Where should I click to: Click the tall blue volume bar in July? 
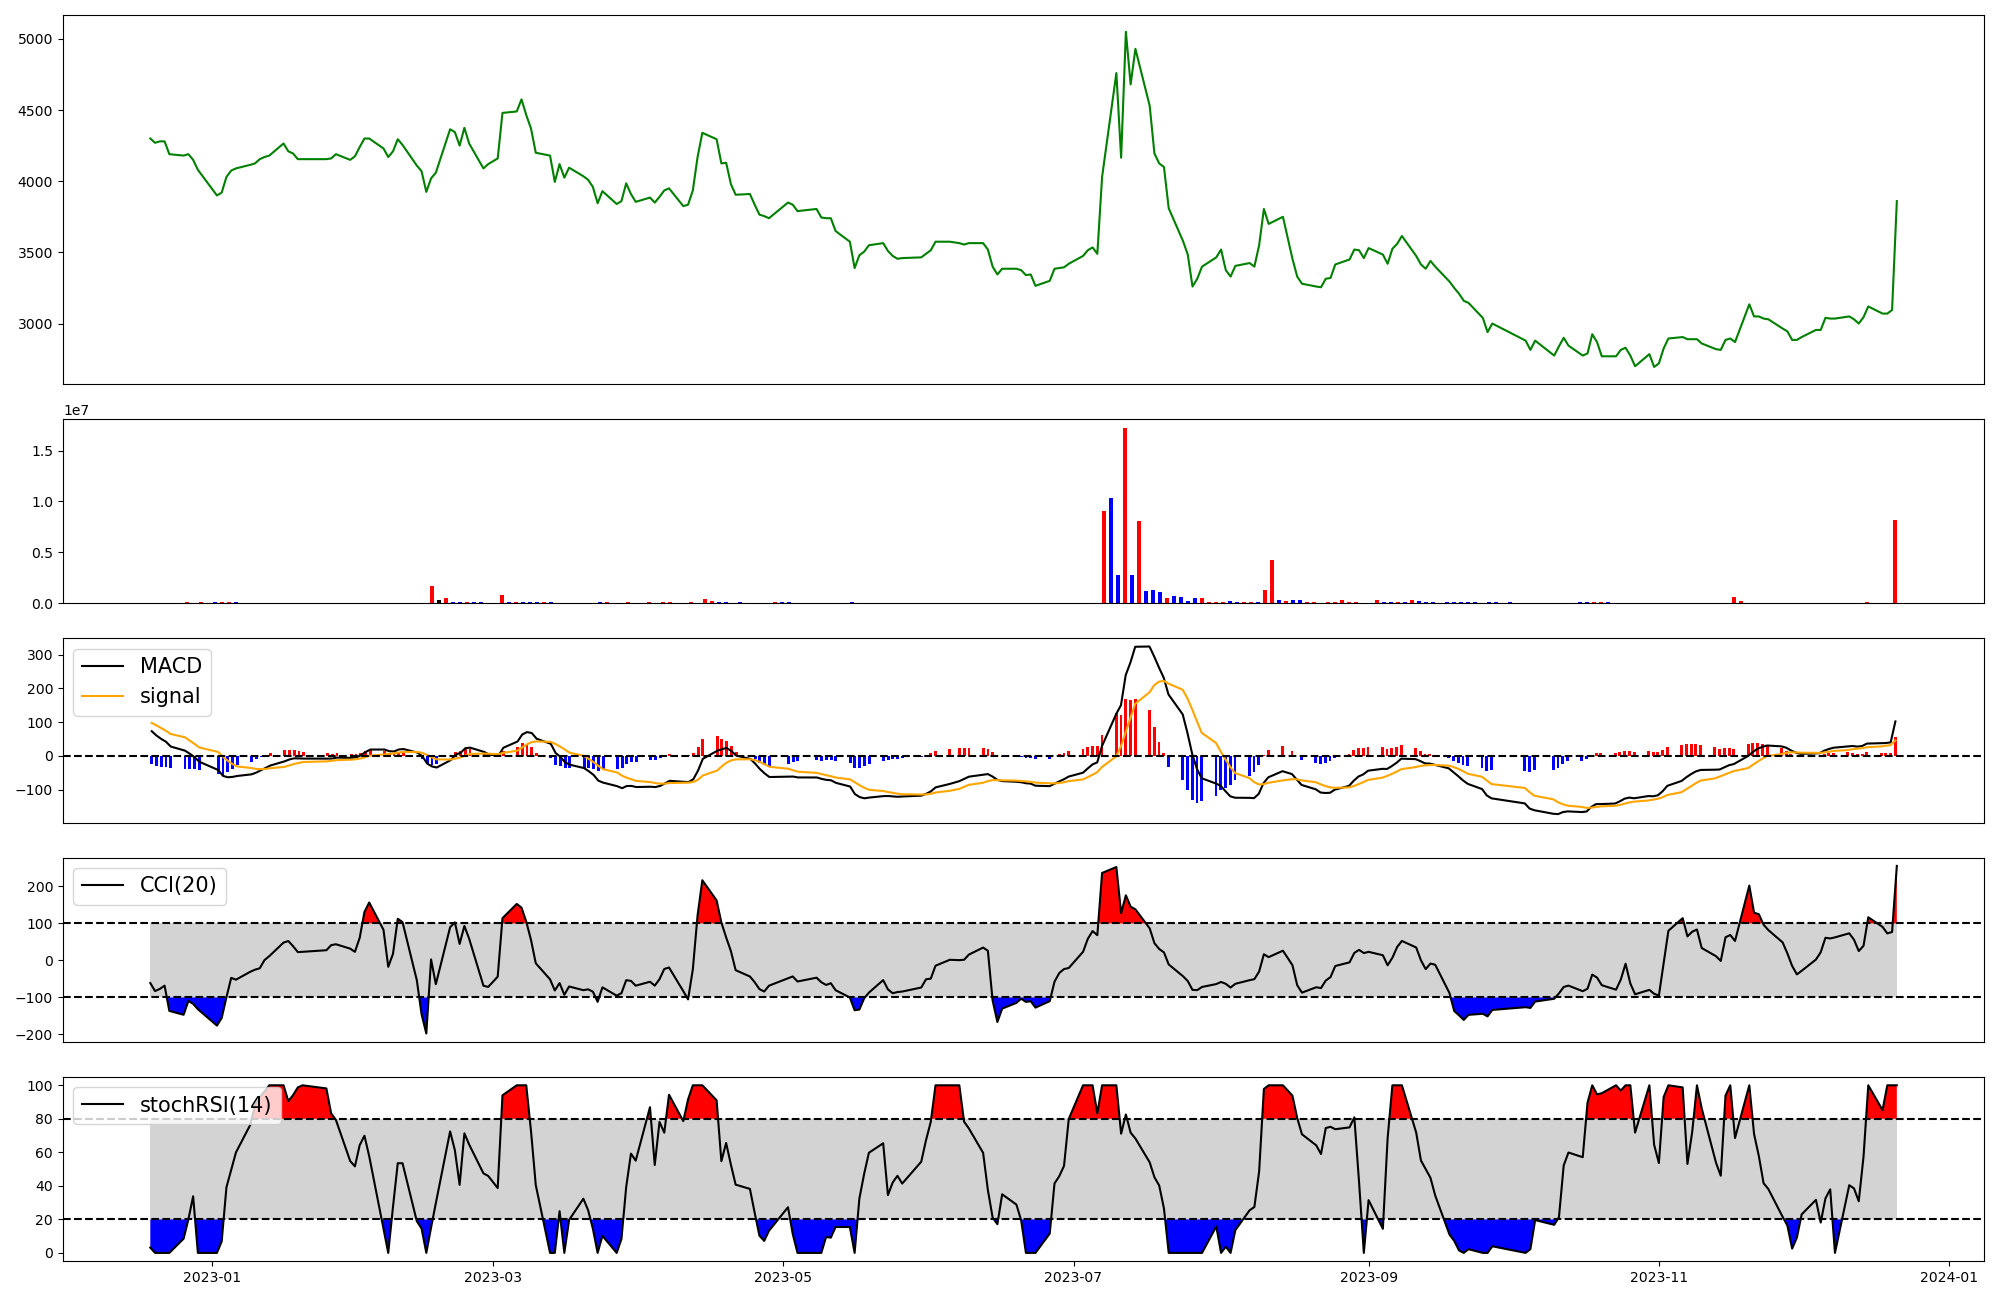pos(1111,550)
